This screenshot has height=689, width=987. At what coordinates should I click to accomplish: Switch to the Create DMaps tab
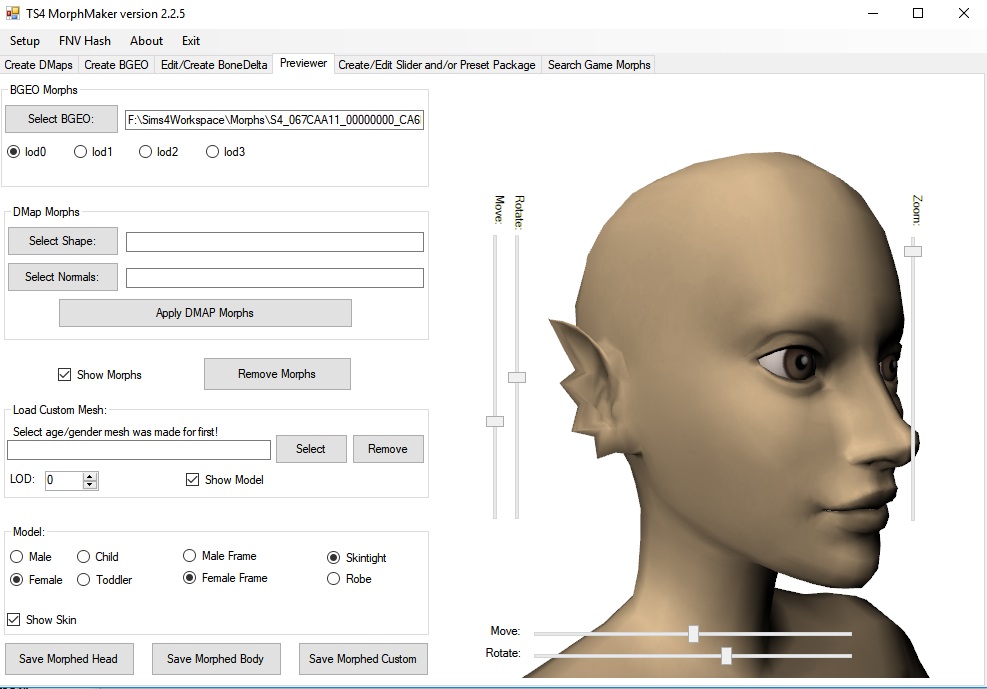[39, 65]
